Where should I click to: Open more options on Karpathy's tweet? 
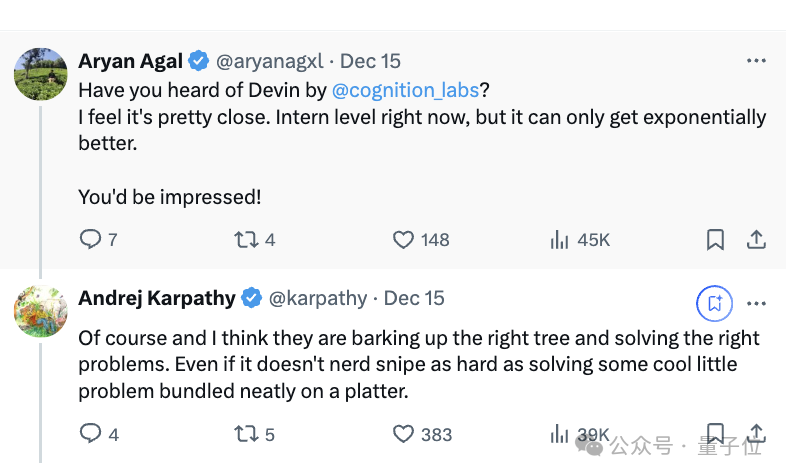click(757, 301)
